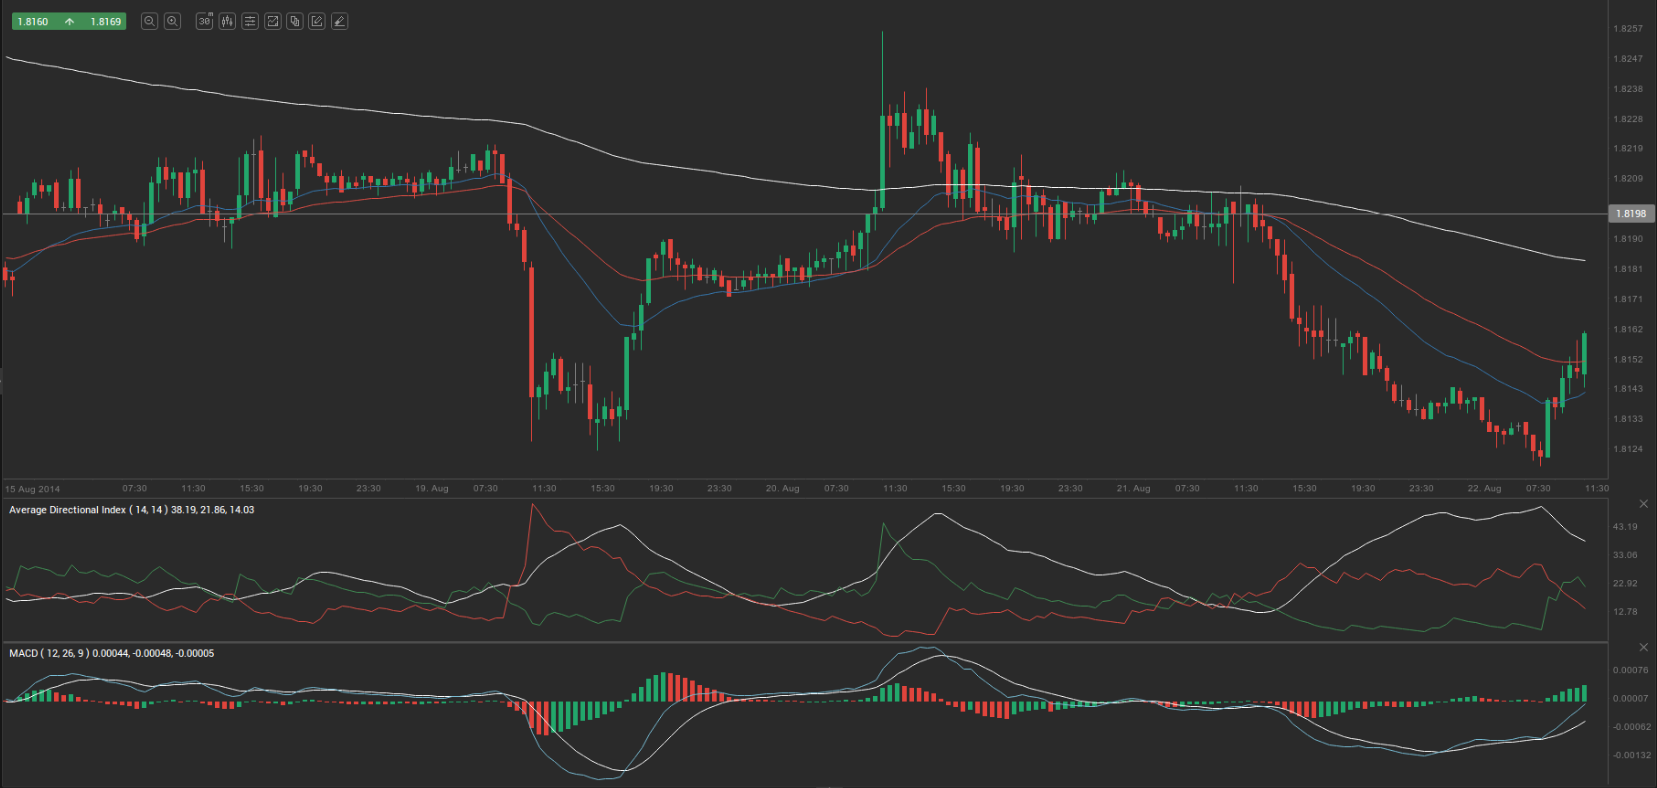
Task: Click the 19. Aug date on time axis
Action: [431, 489]
